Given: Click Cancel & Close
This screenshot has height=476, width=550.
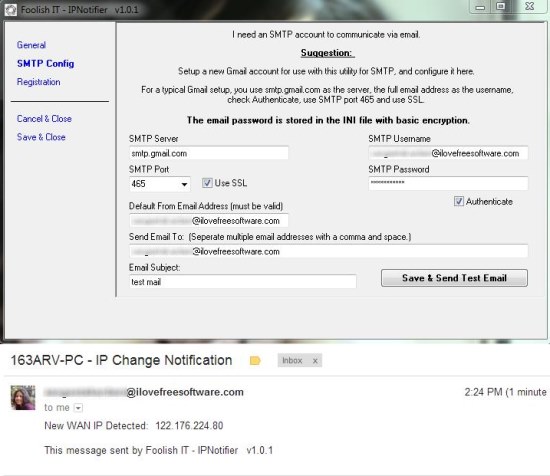Looking at the screenshot, I should click(44, 119).
